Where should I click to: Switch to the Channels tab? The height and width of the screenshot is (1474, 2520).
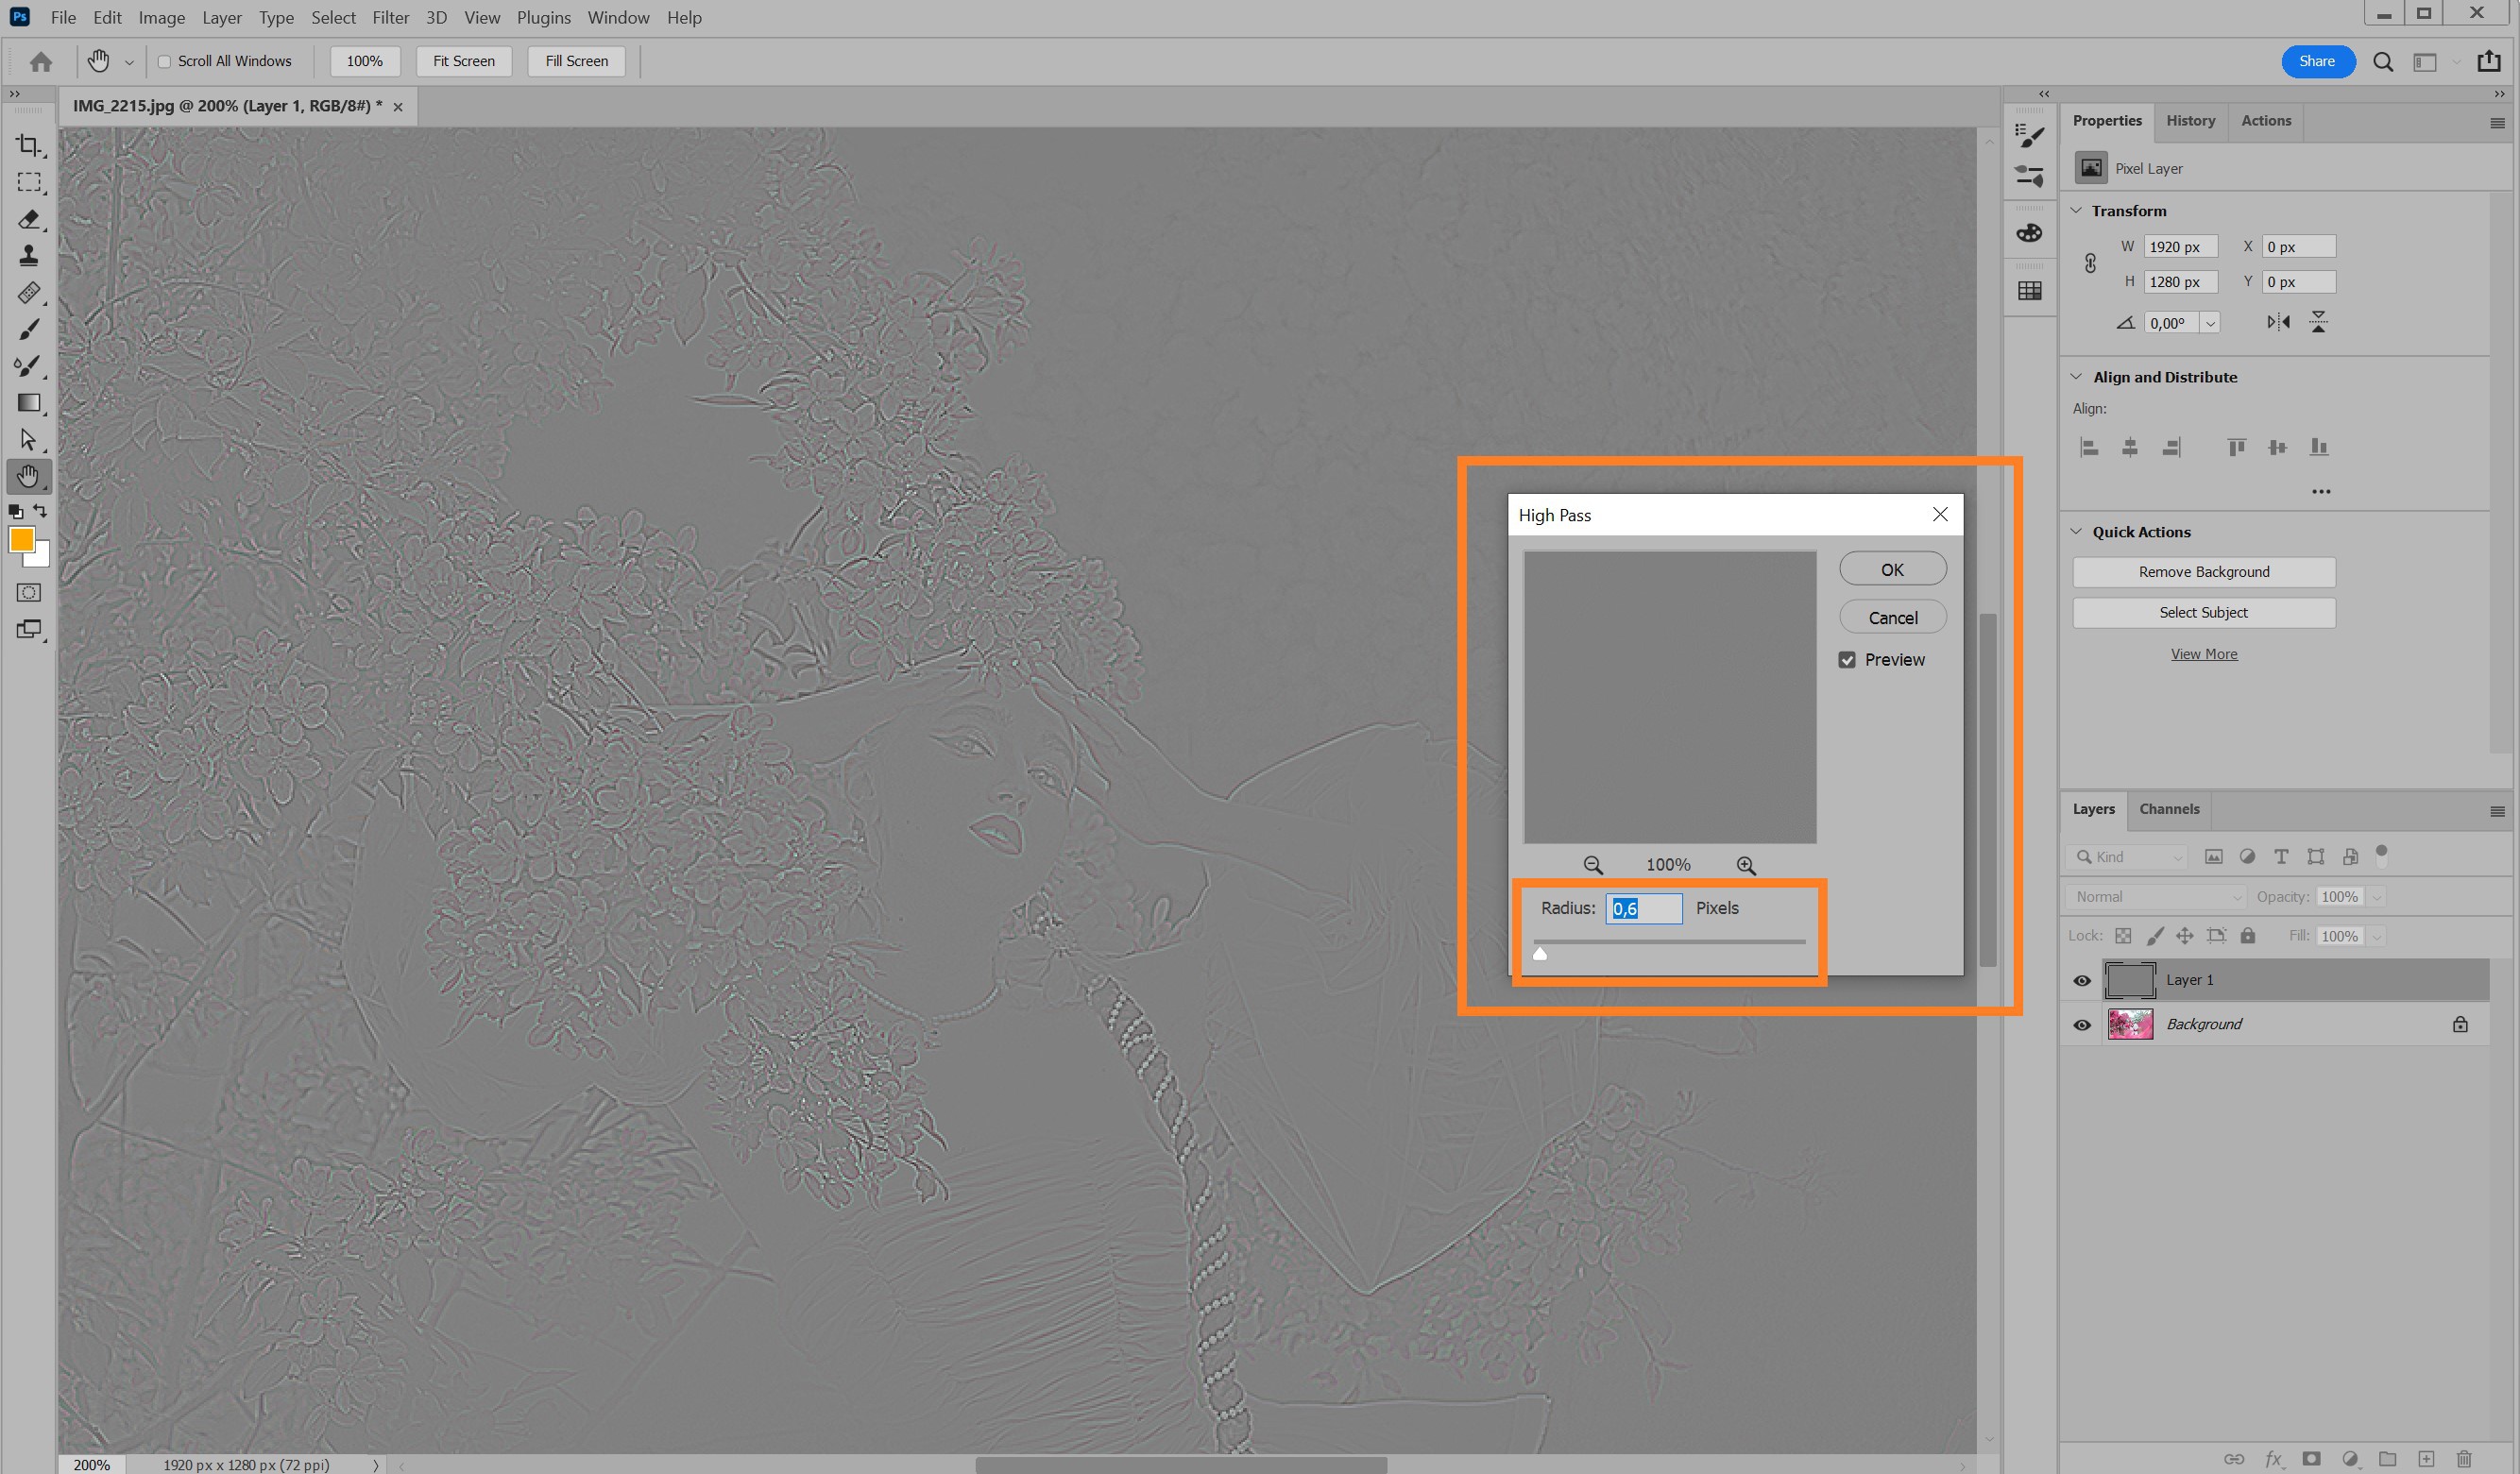[x=2169, y=809]
